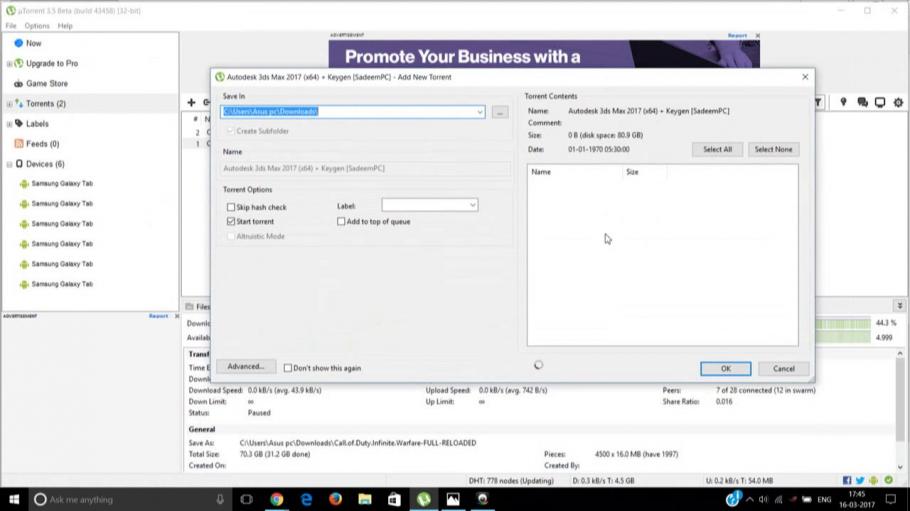The height and width of the screenshot is (511, 910).
Task: Click Report link above the top advertisement
Action: point(737,35)
